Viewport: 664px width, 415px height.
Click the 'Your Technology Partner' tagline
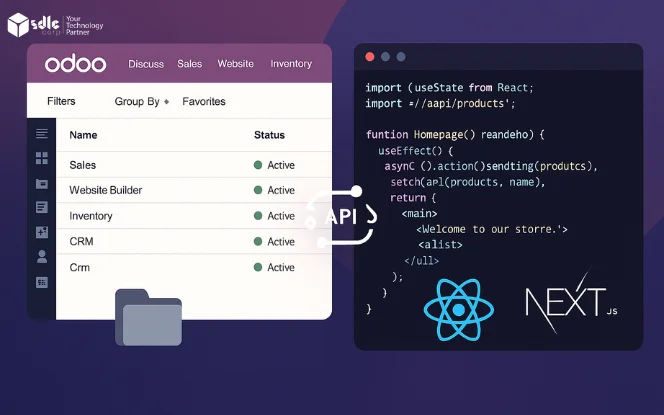pyautogui.click(x=84, y=25)
